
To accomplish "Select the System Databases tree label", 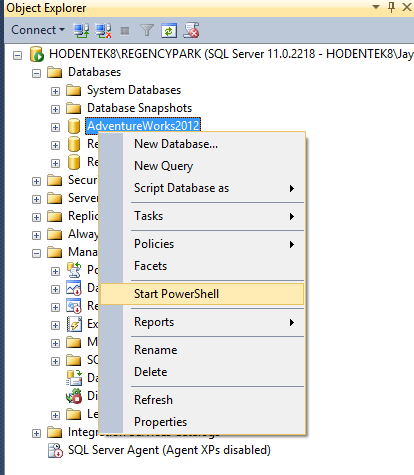I will click(x=134, y=90).
